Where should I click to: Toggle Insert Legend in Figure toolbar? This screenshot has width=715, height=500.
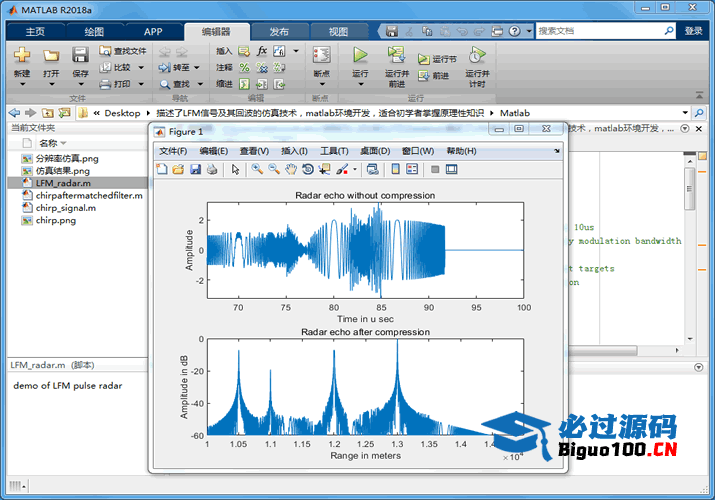(412, 170)
